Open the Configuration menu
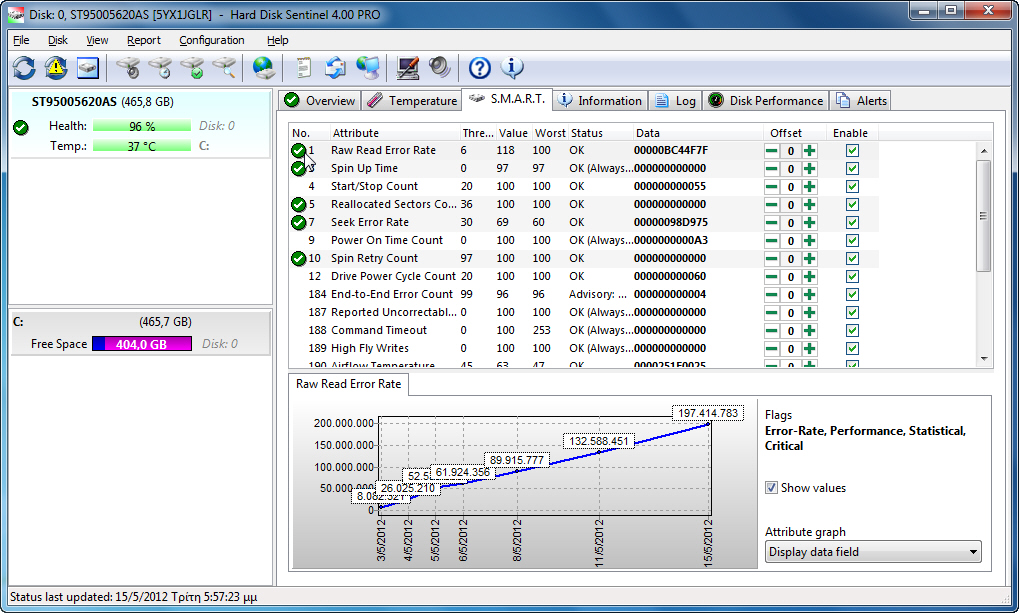Image resolution: width=1019 pixels, height=613 pixels. pyautogui.click(x=212, y=40)
